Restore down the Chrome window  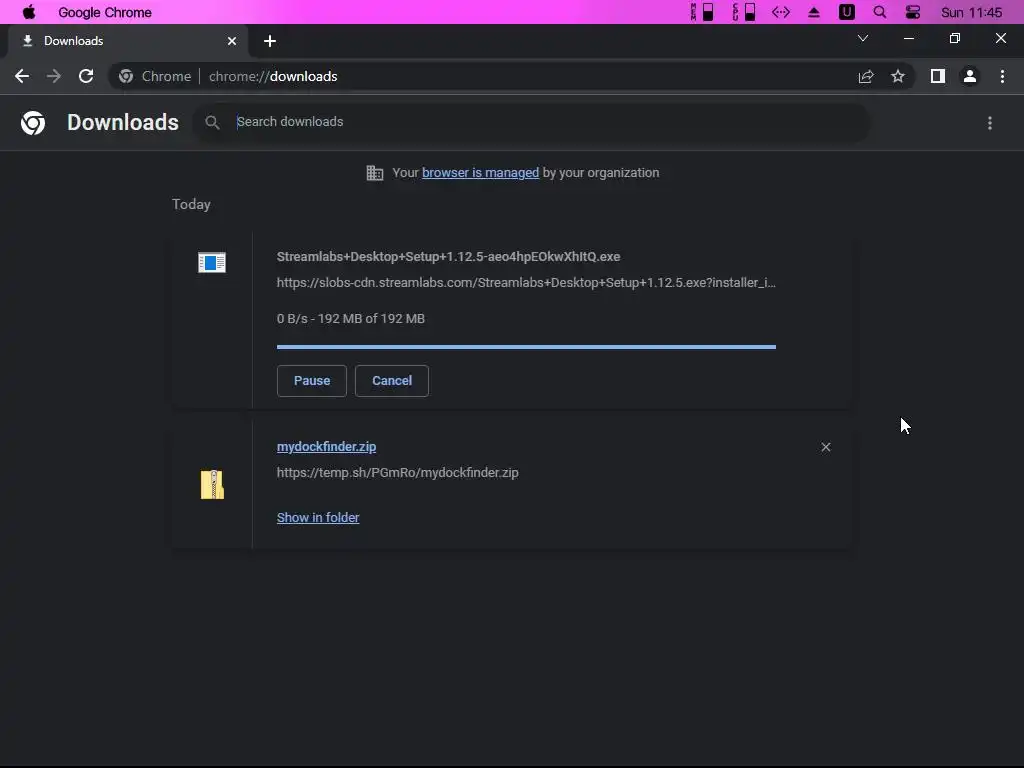click(x=955, y=39)
